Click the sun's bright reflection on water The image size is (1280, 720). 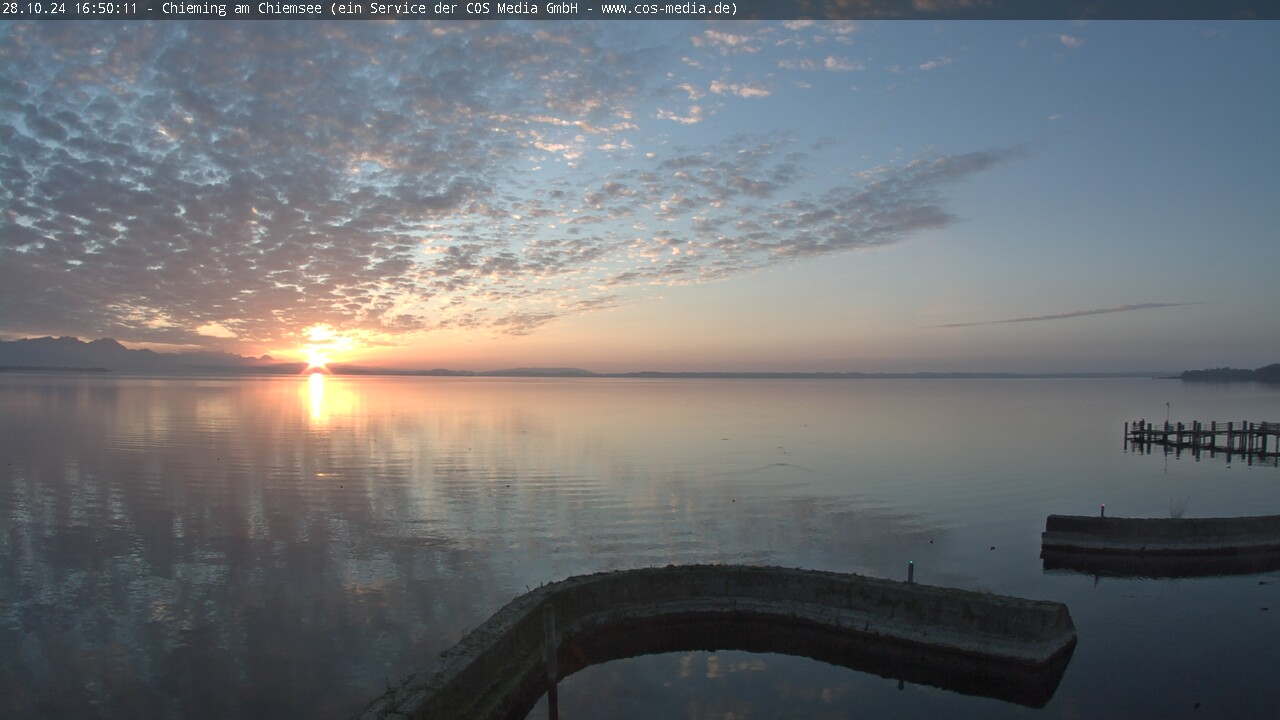coord(317,398)
